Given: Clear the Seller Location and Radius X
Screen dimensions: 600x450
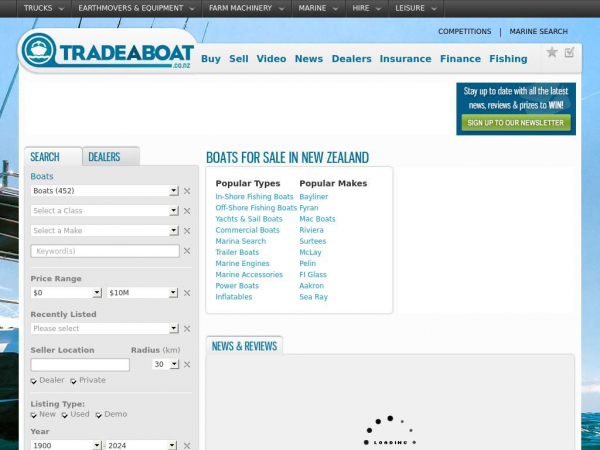Looking at the screenshot, I should click(187, 364).
